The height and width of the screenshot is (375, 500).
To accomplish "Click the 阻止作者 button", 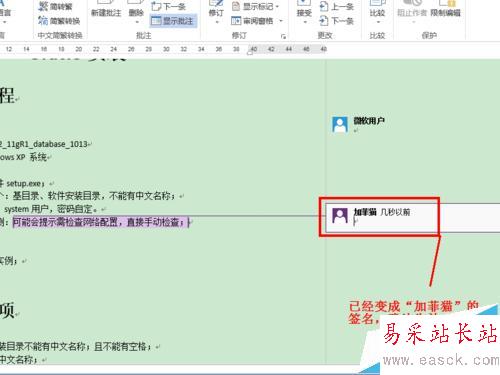I will coord(412,13).
